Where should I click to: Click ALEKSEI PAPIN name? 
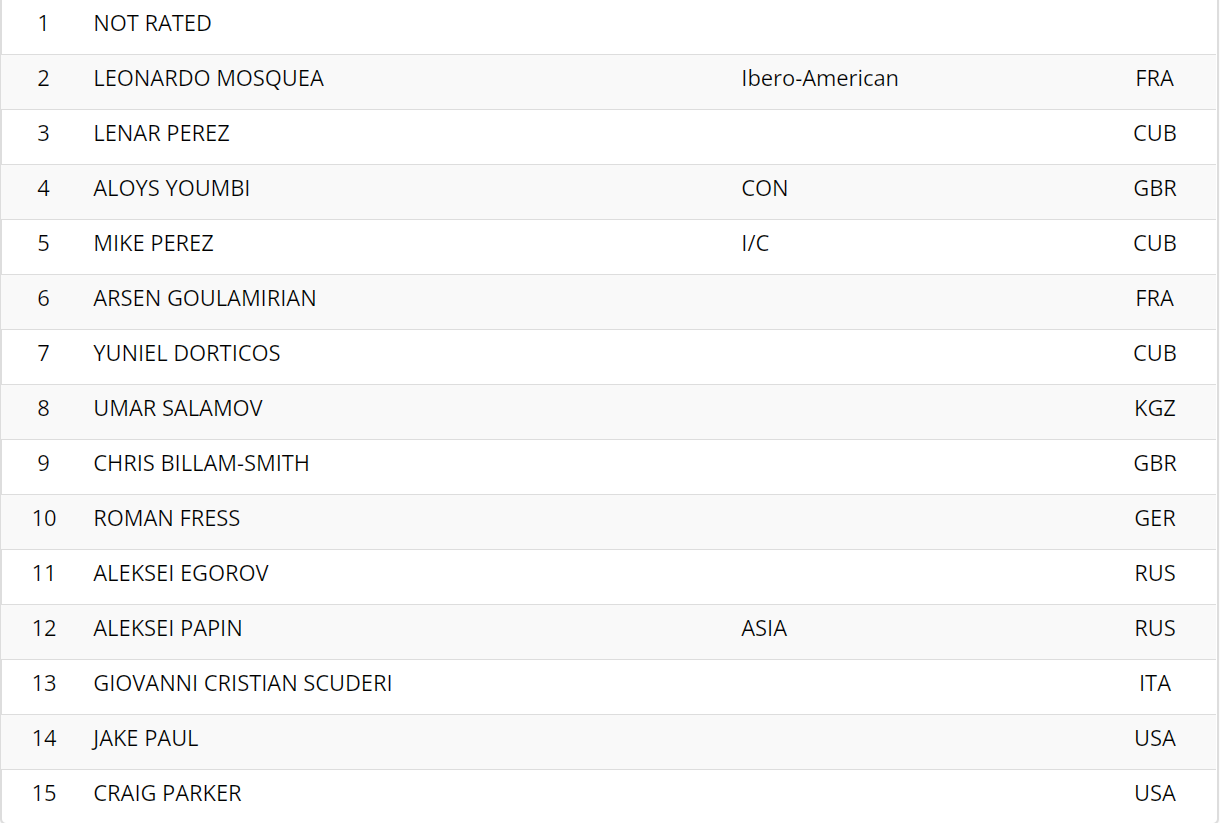click(x=167, y=628)
